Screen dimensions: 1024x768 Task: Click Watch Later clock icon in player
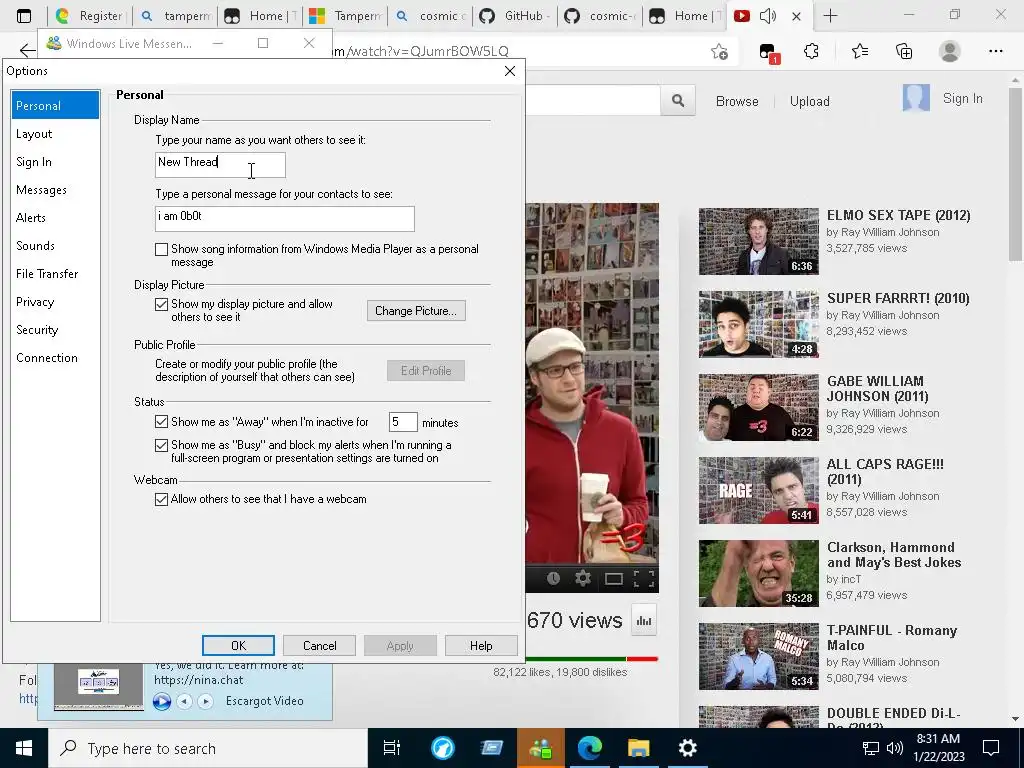[x=553, y=578]
